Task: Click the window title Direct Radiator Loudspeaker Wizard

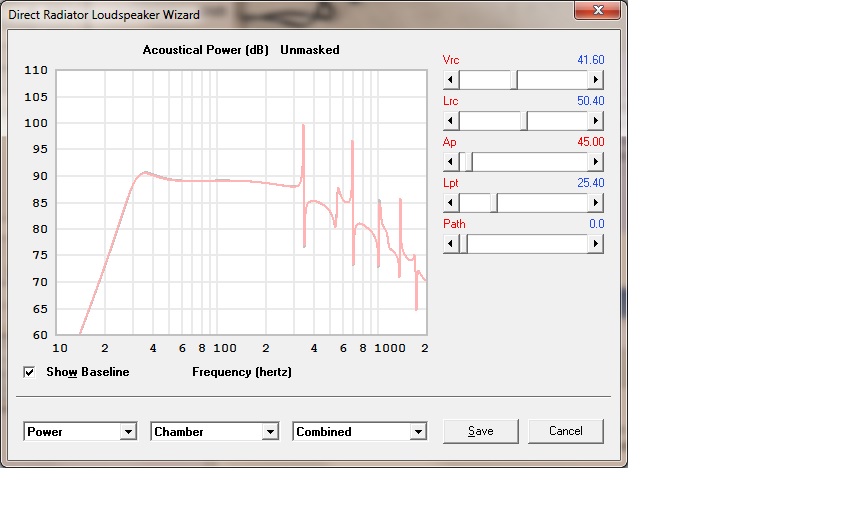Action: [104, 15]
